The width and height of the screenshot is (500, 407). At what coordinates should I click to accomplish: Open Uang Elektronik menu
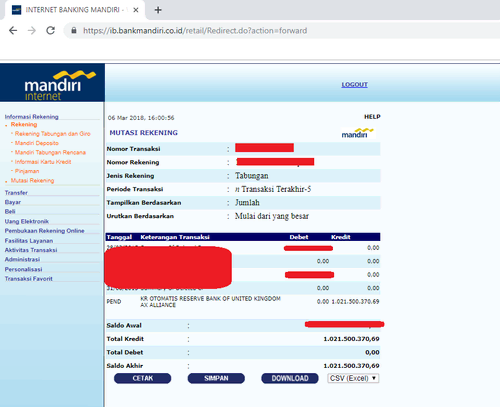point(27,221)
